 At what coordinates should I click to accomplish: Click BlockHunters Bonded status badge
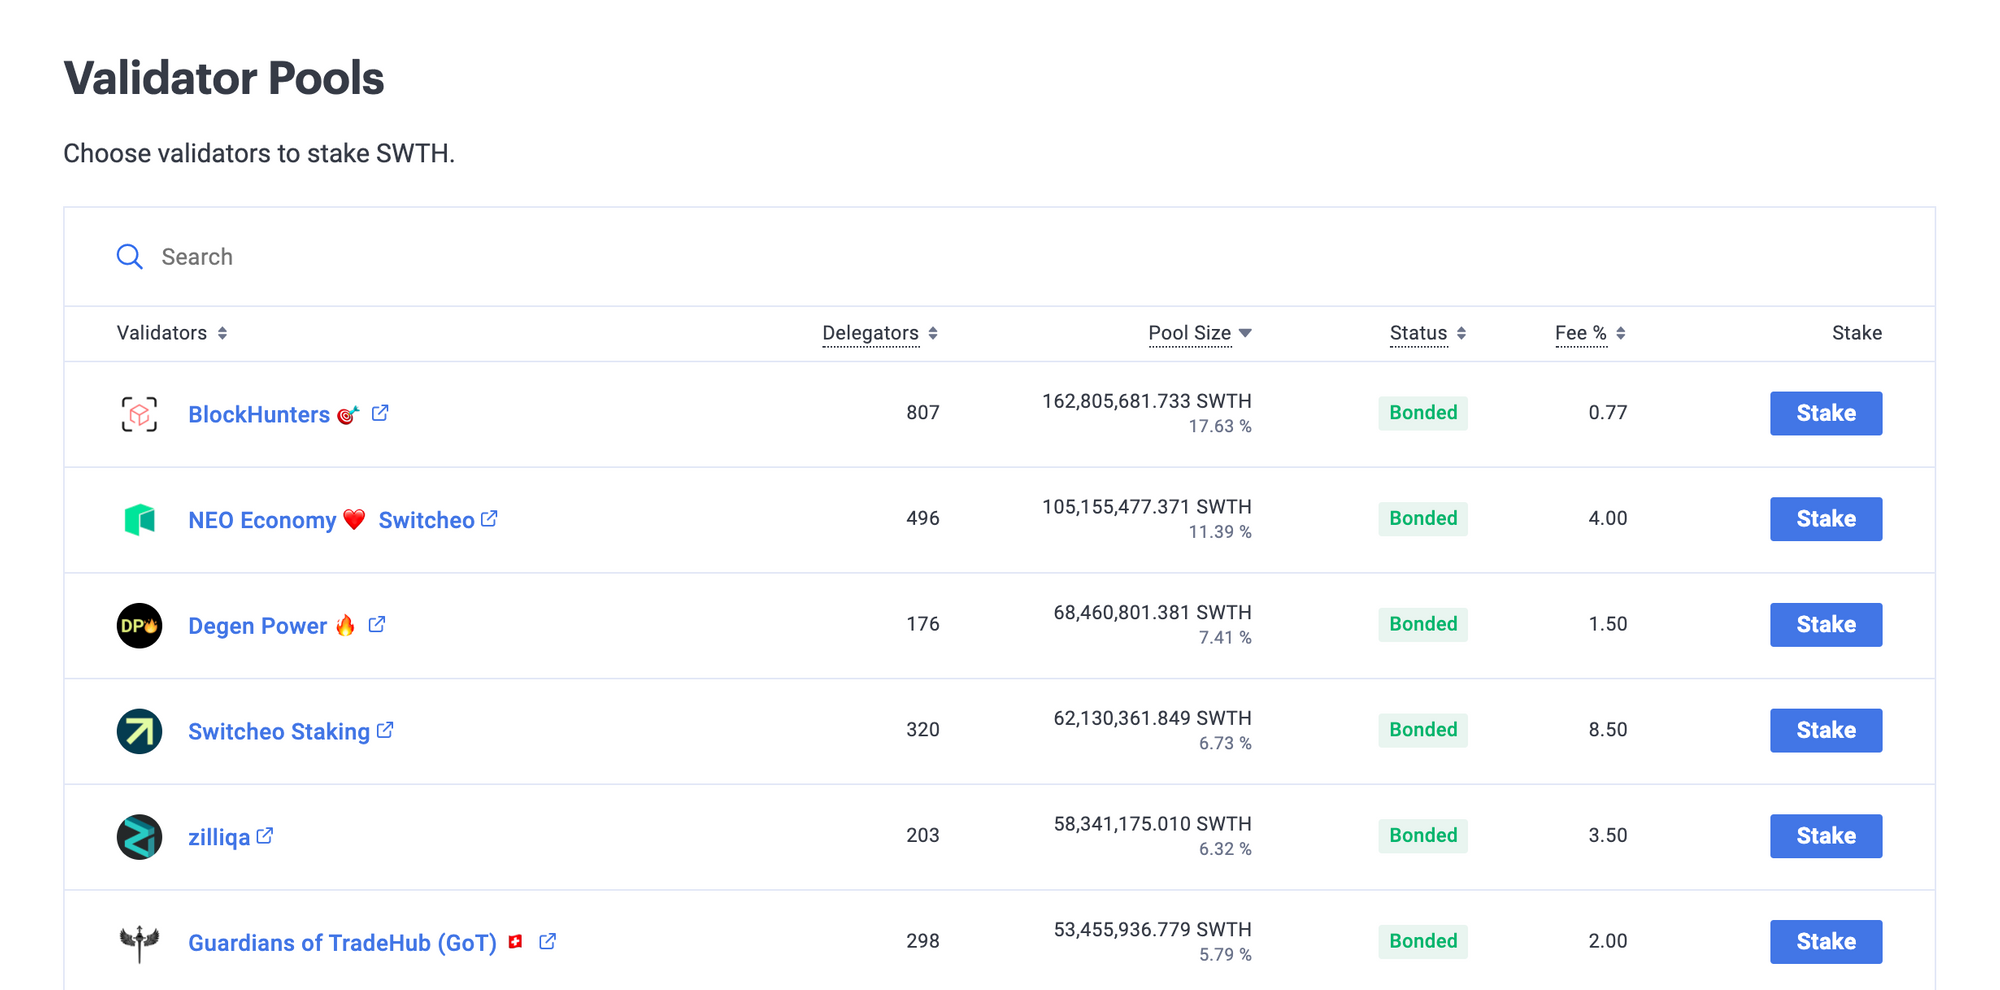click(x=1423, y=413)
